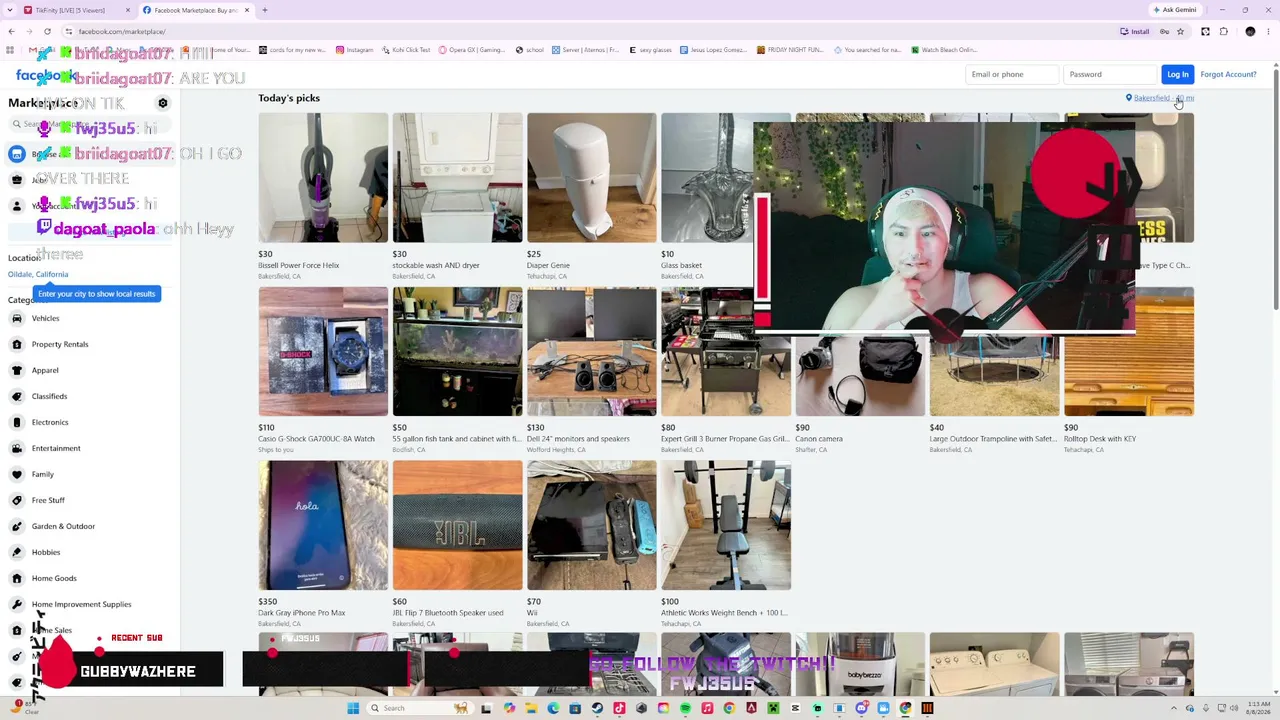Go back to previous page
Screen dimensions: 1280x720
coord(11,31)
